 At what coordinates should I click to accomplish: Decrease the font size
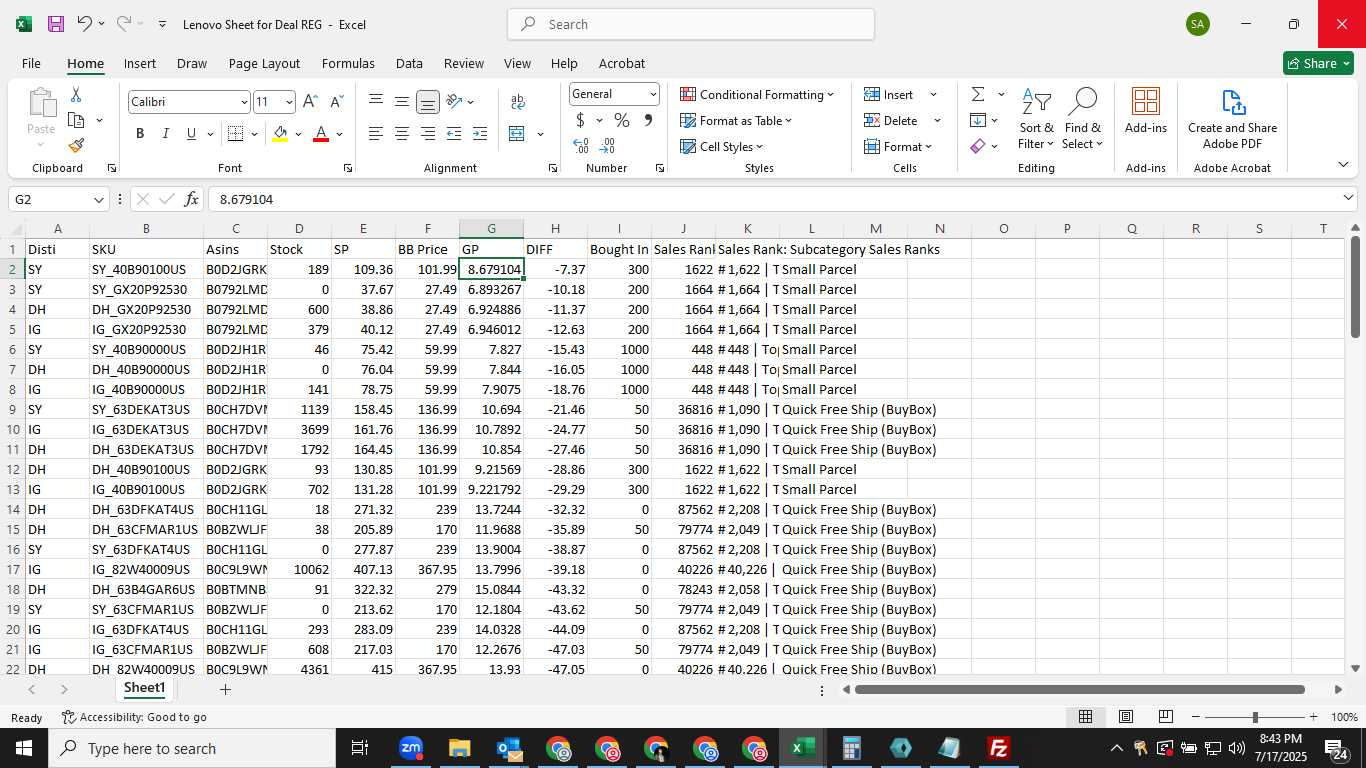pyautogui.click(x=336, y=101)
